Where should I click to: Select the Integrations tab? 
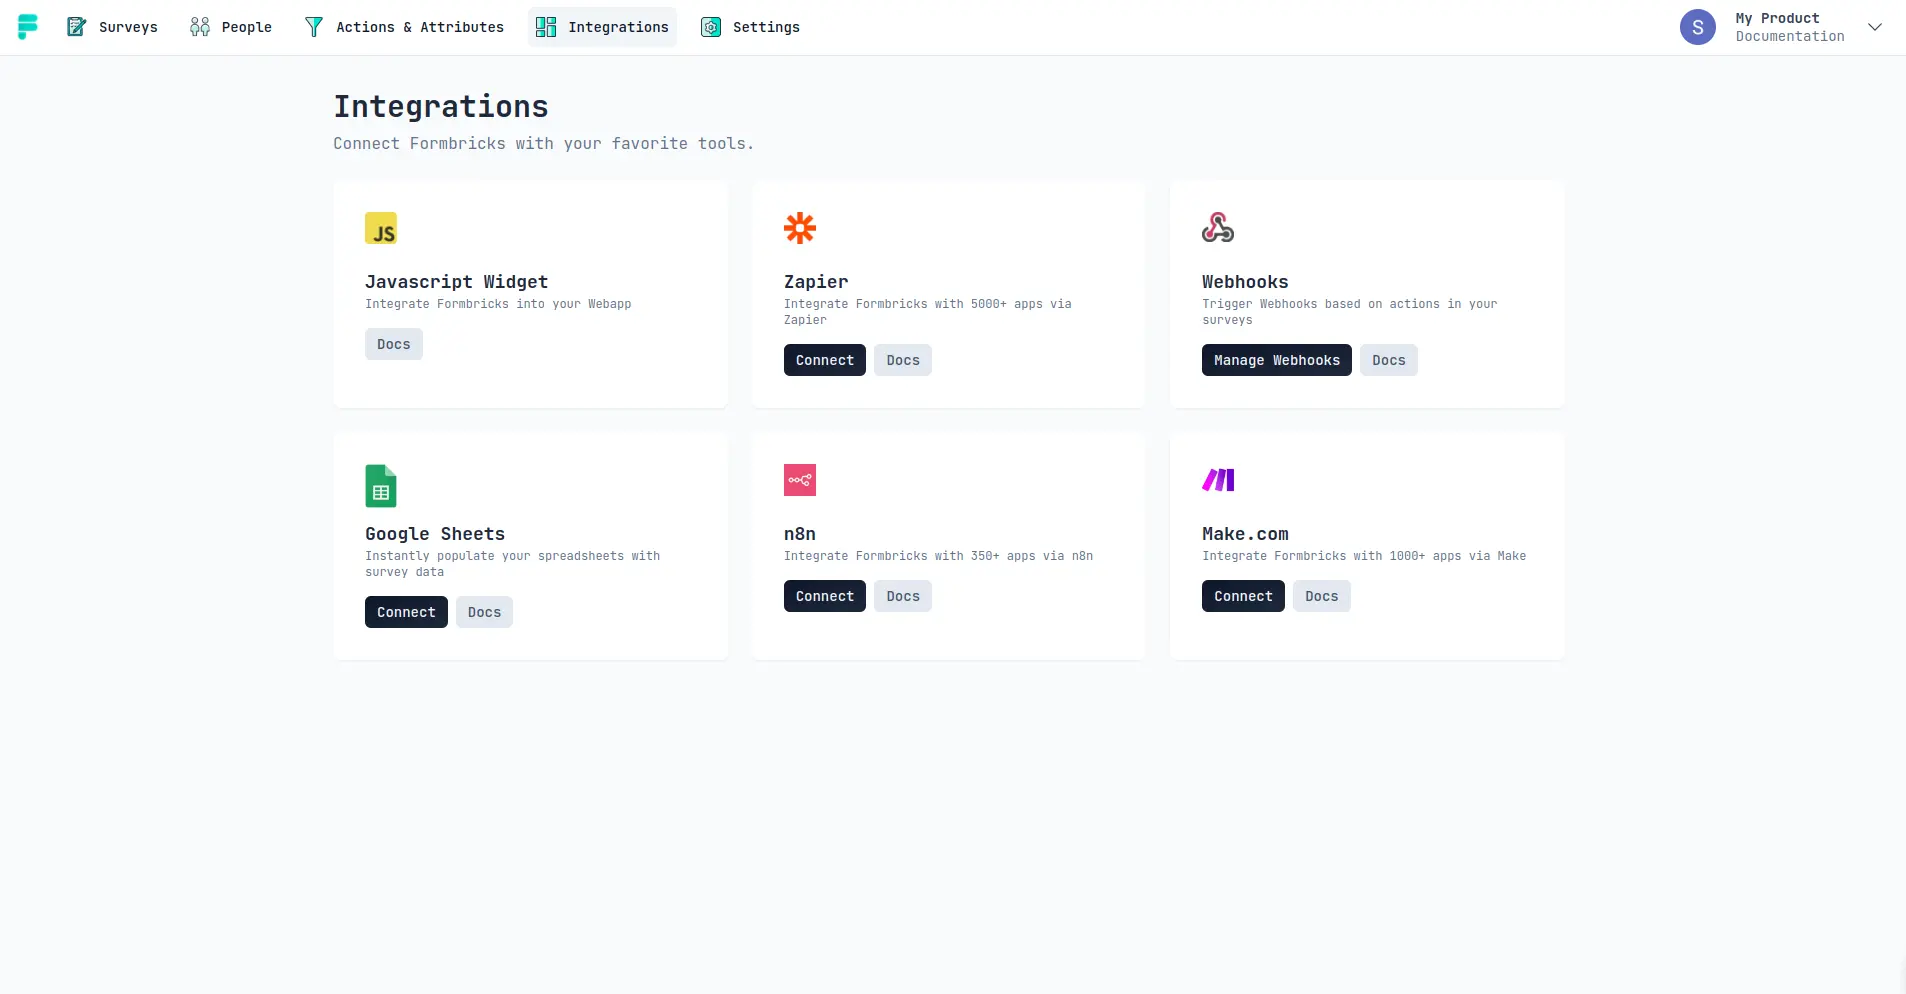click(602, 27)
